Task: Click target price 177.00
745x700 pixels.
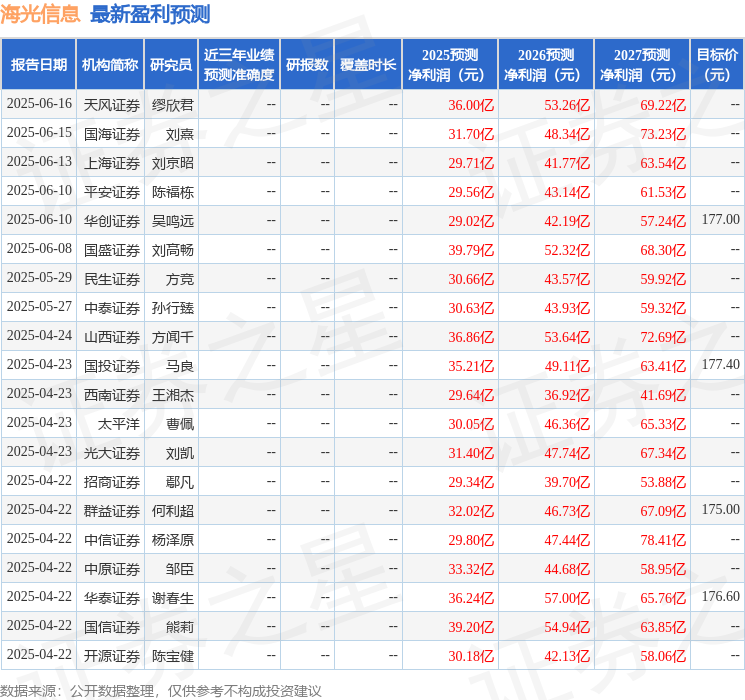Action: coord(720,220)
